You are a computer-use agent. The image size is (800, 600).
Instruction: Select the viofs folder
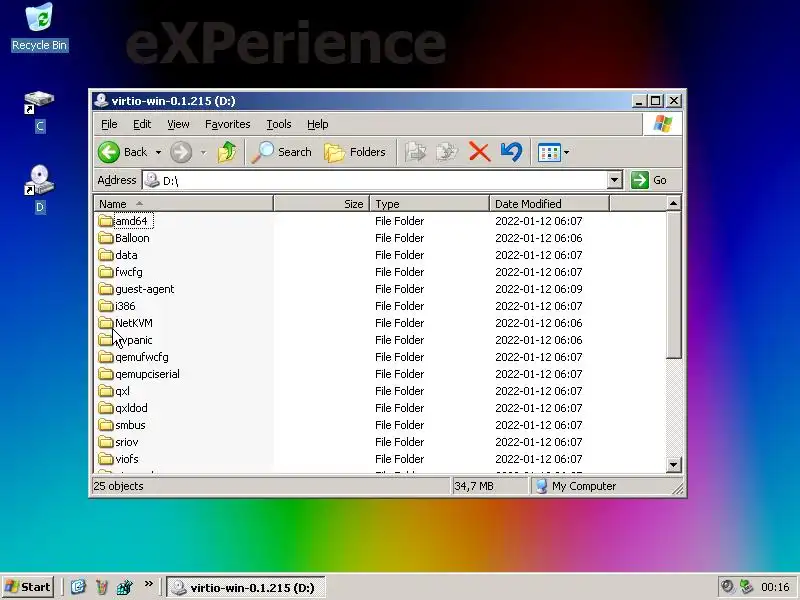(x=118, y=459)
